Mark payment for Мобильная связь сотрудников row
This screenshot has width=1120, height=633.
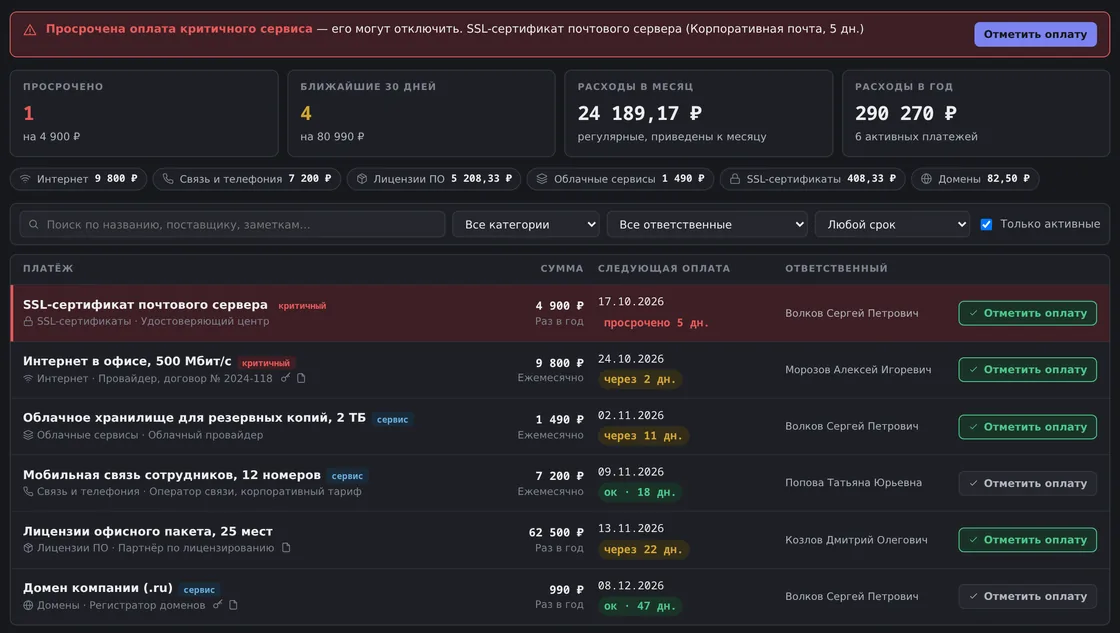tap(1027, 483)
